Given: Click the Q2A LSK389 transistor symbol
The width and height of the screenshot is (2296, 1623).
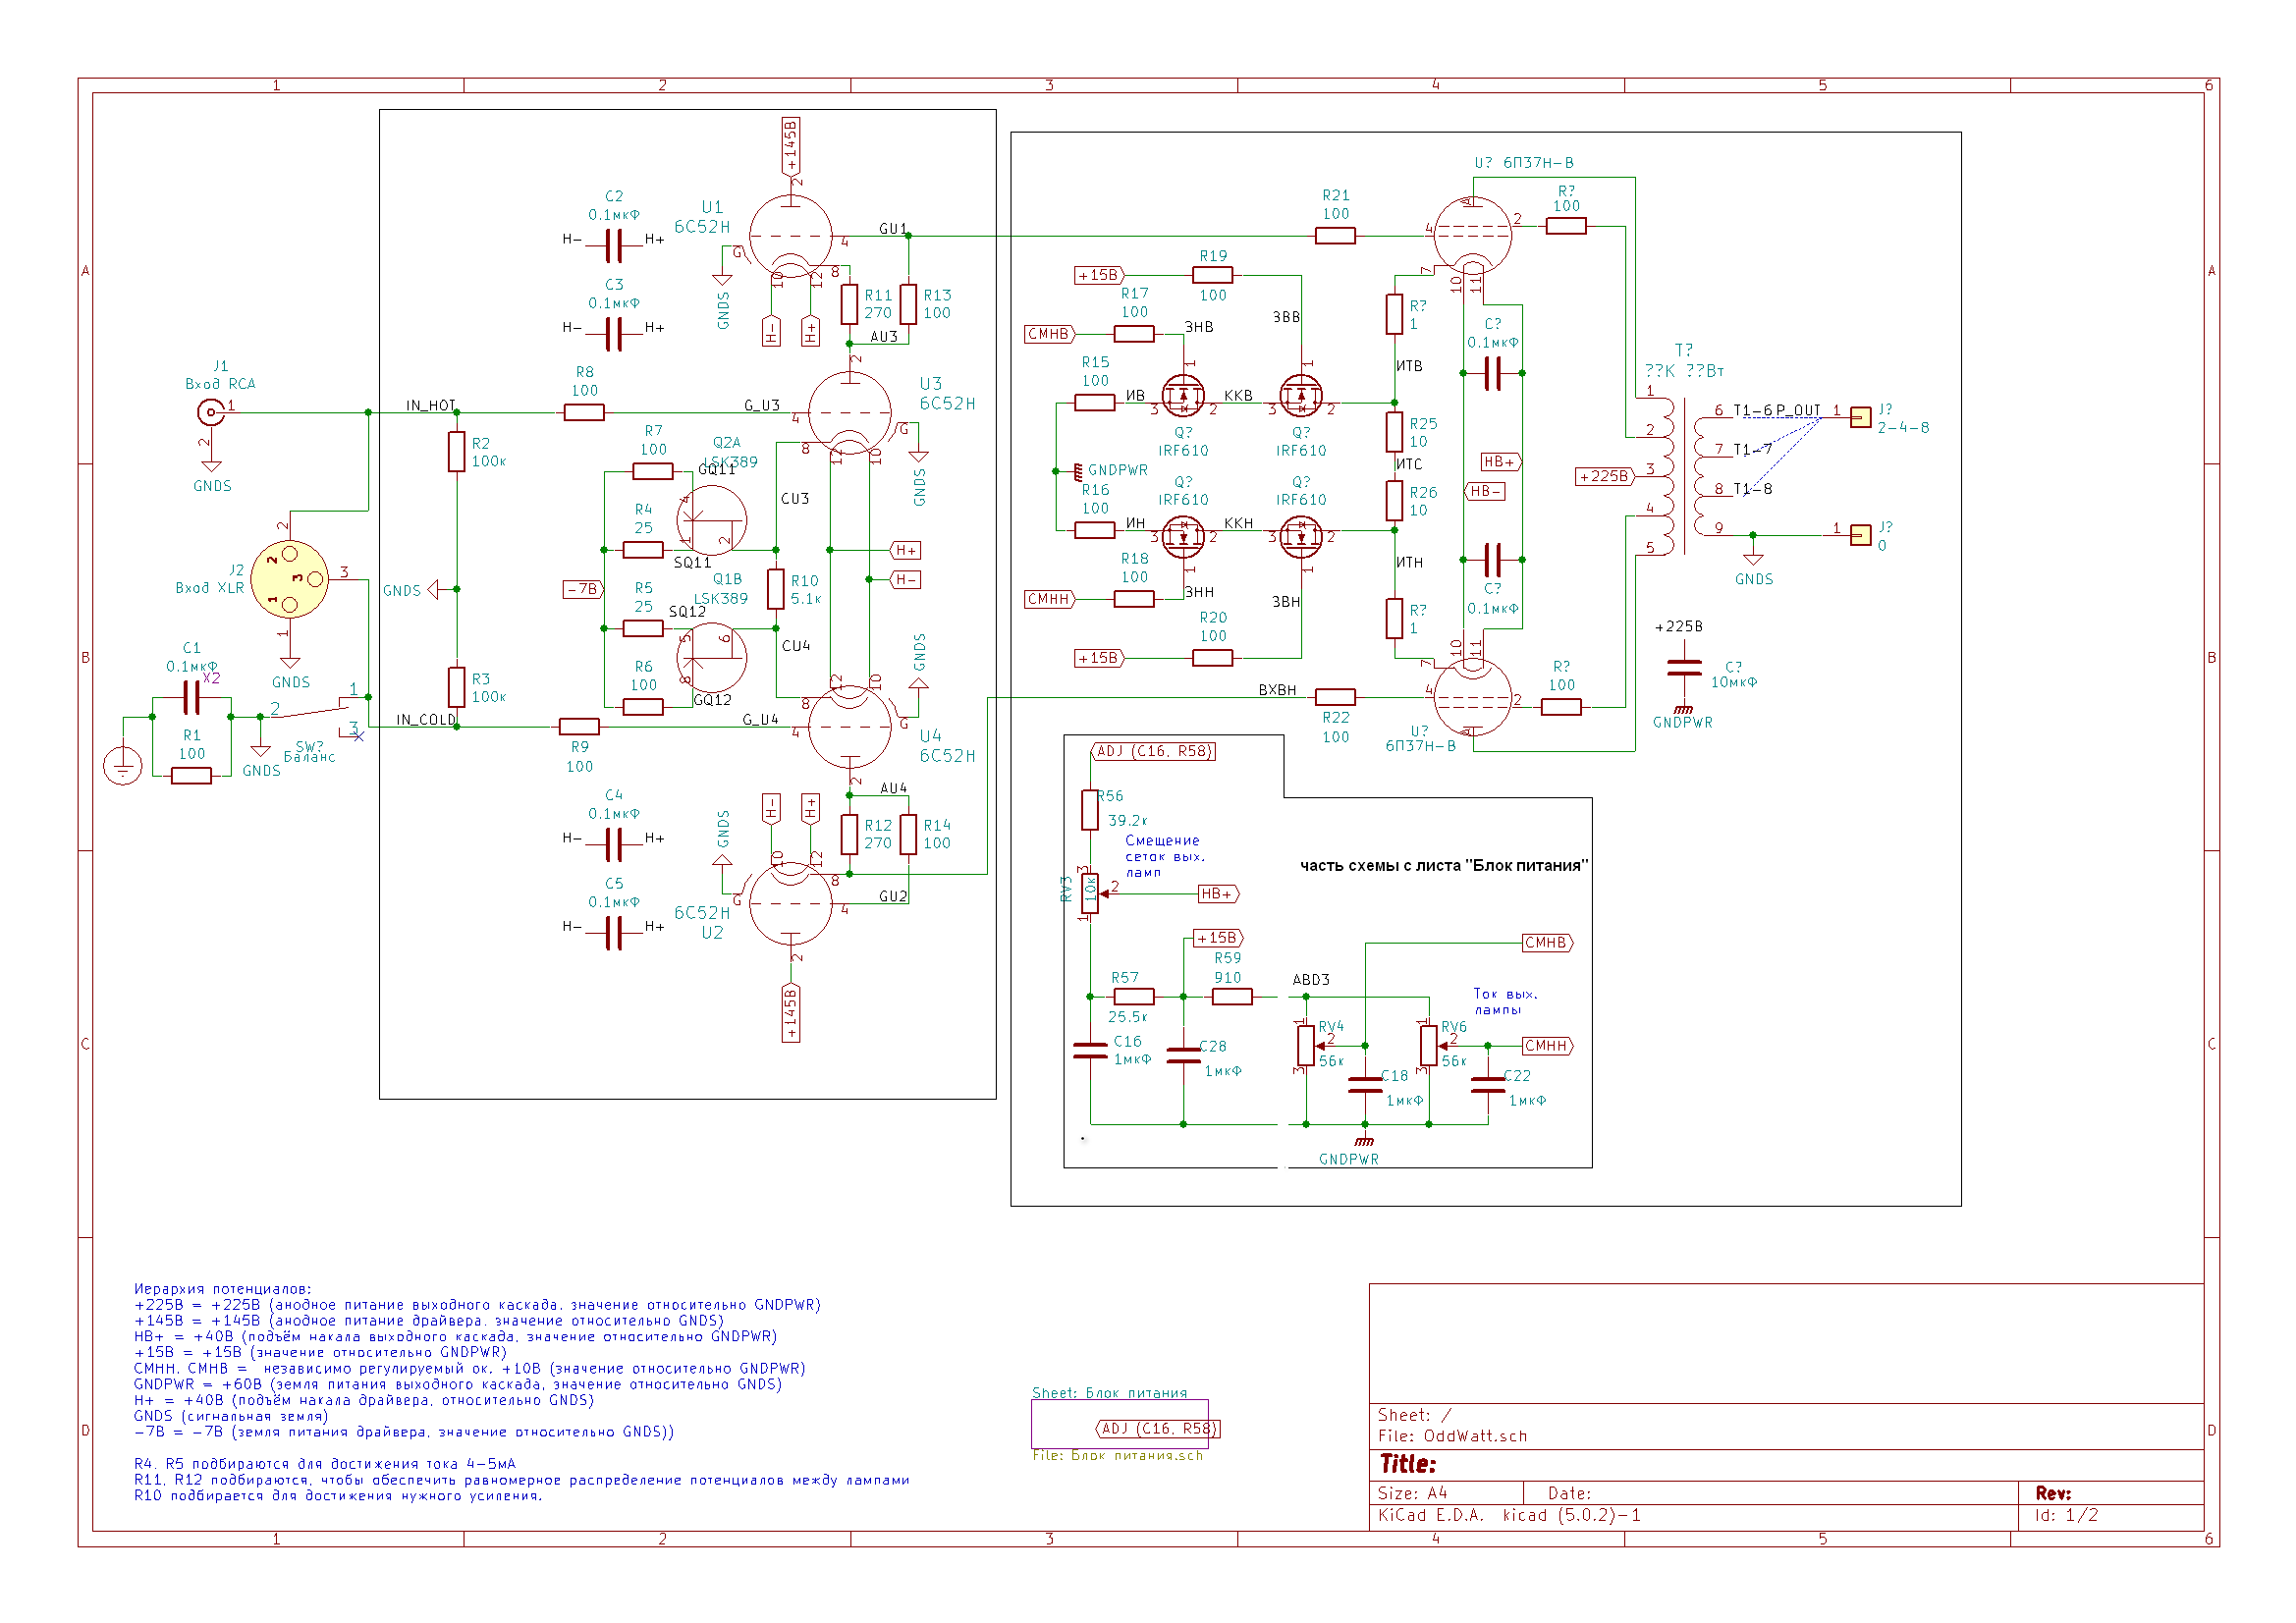Looking at the screenshot, I should click(711, 520).
